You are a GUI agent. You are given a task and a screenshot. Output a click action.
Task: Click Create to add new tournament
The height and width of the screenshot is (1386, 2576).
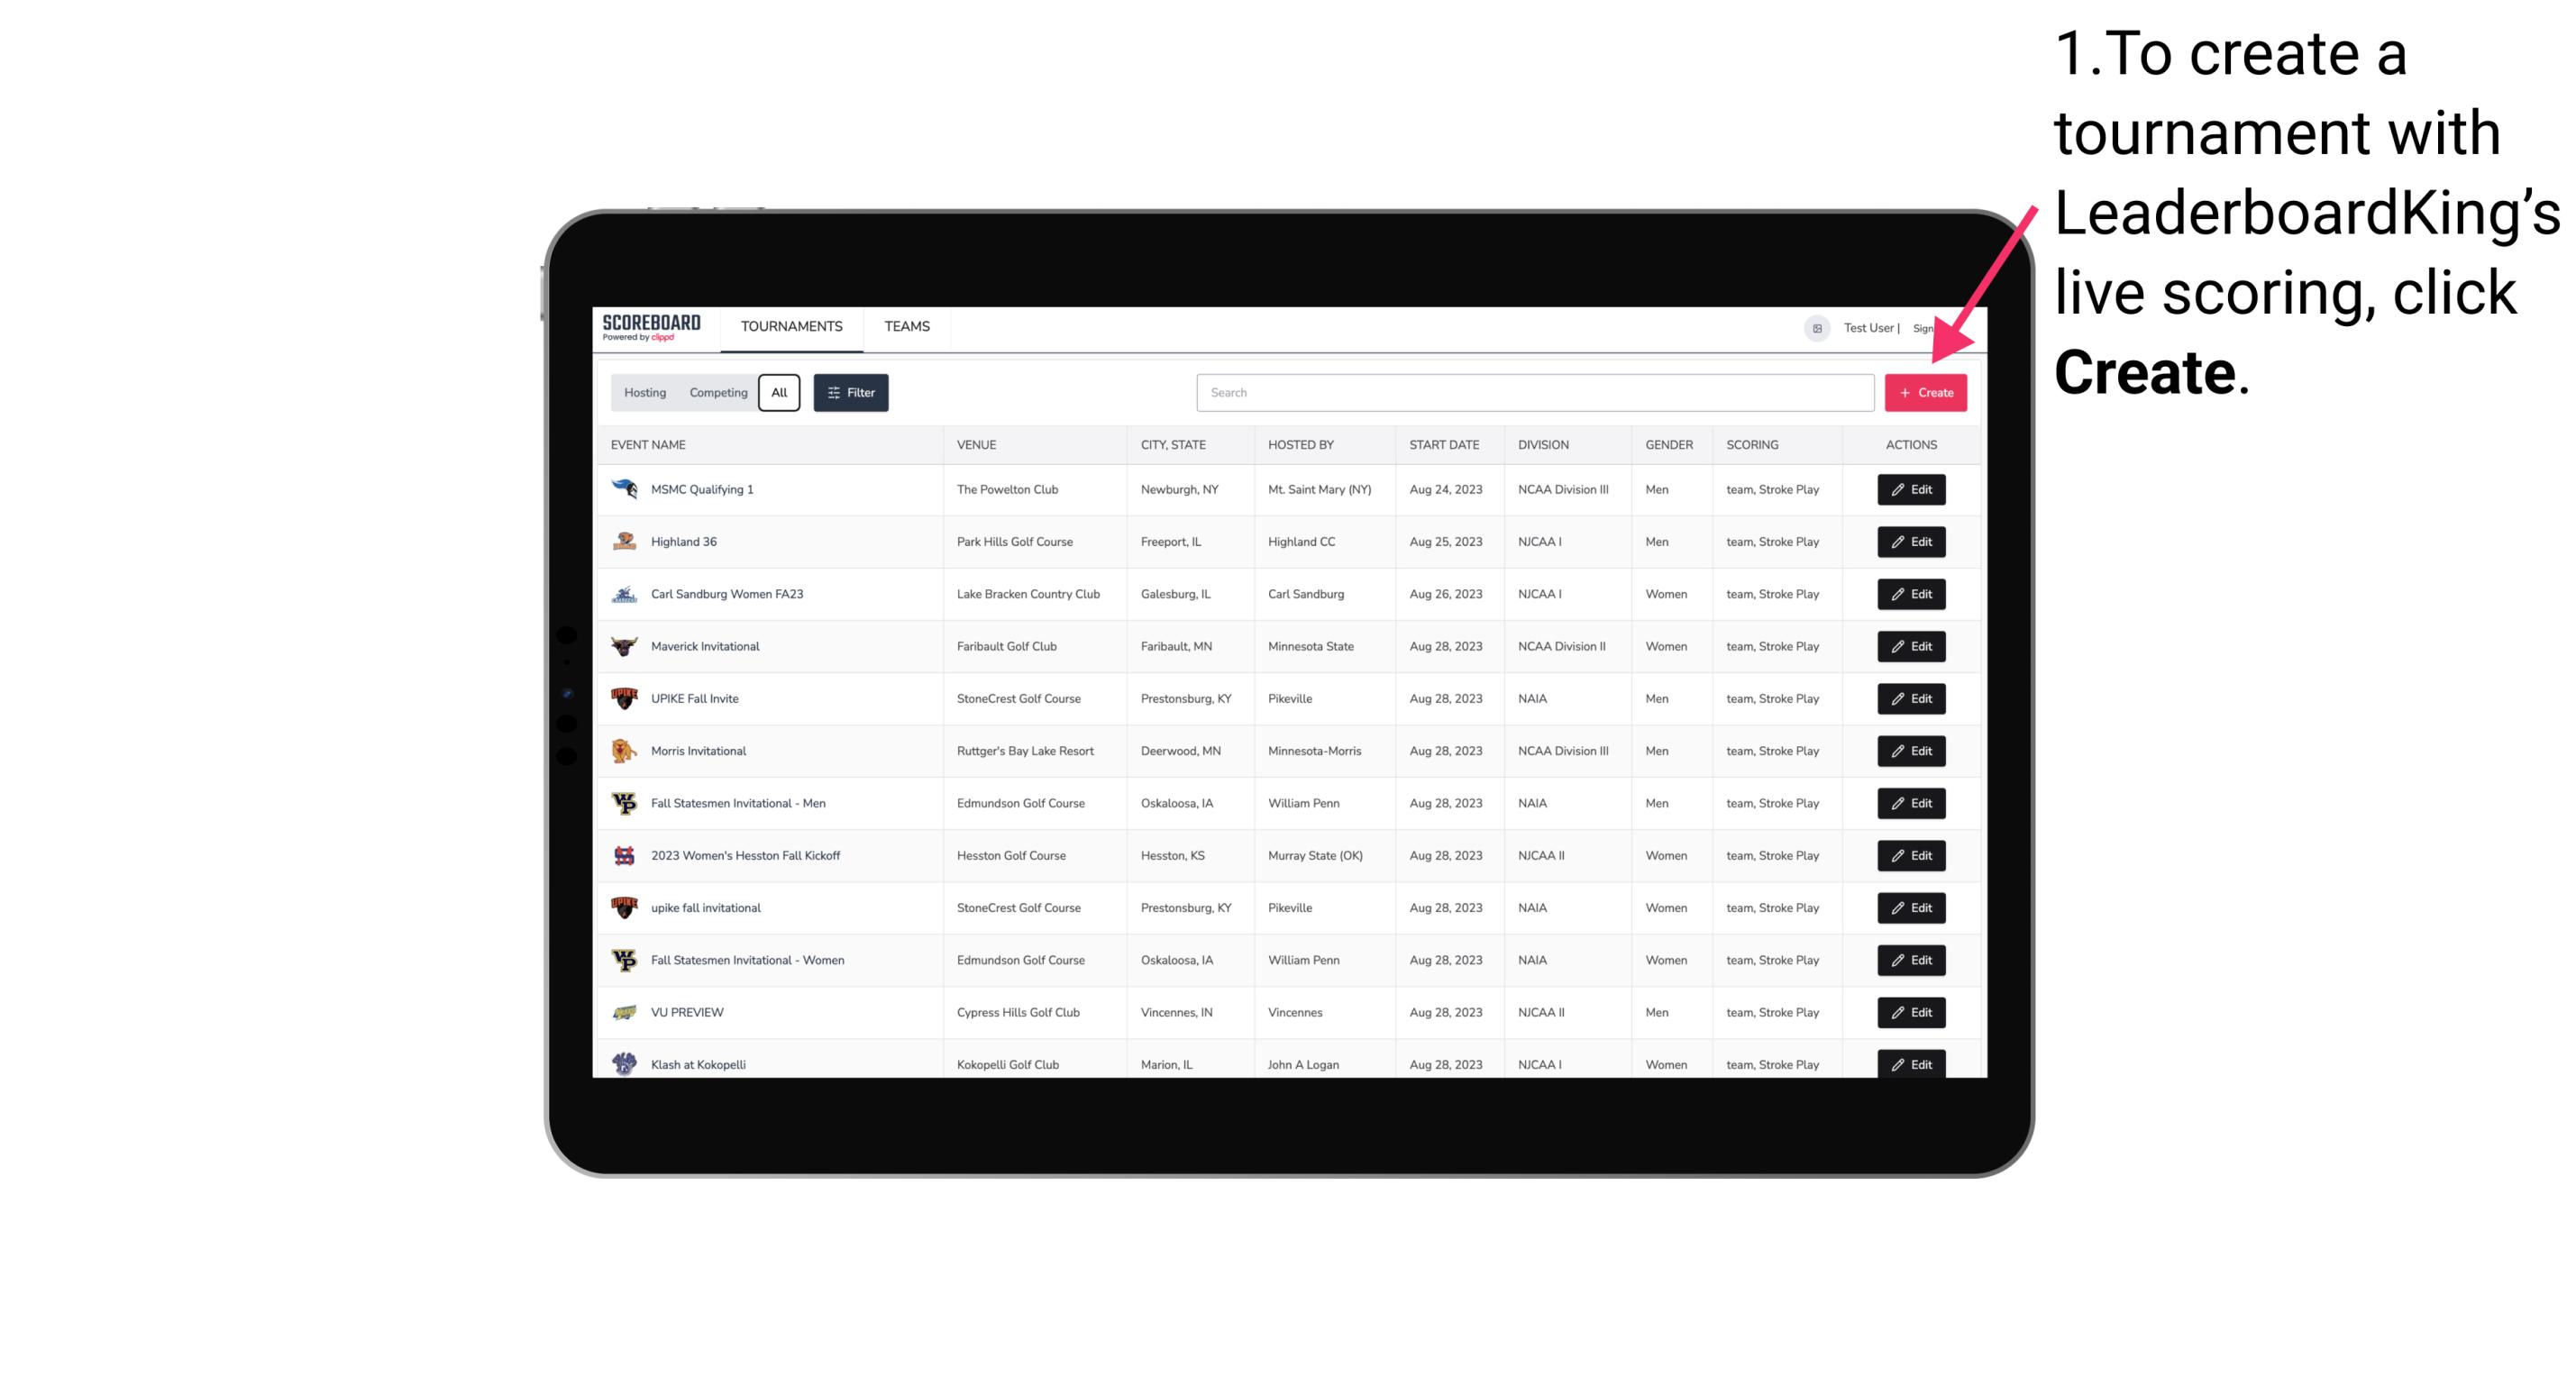[1925, 391]
